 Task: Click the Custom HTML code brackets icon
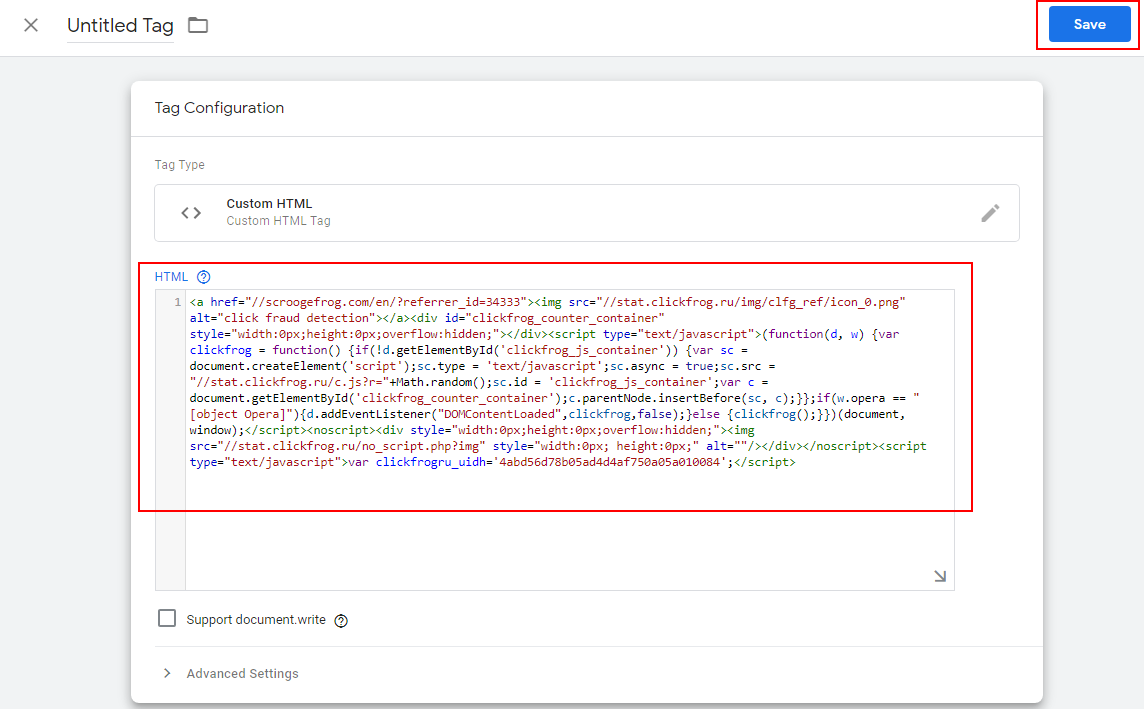click(x=191, y=212)
